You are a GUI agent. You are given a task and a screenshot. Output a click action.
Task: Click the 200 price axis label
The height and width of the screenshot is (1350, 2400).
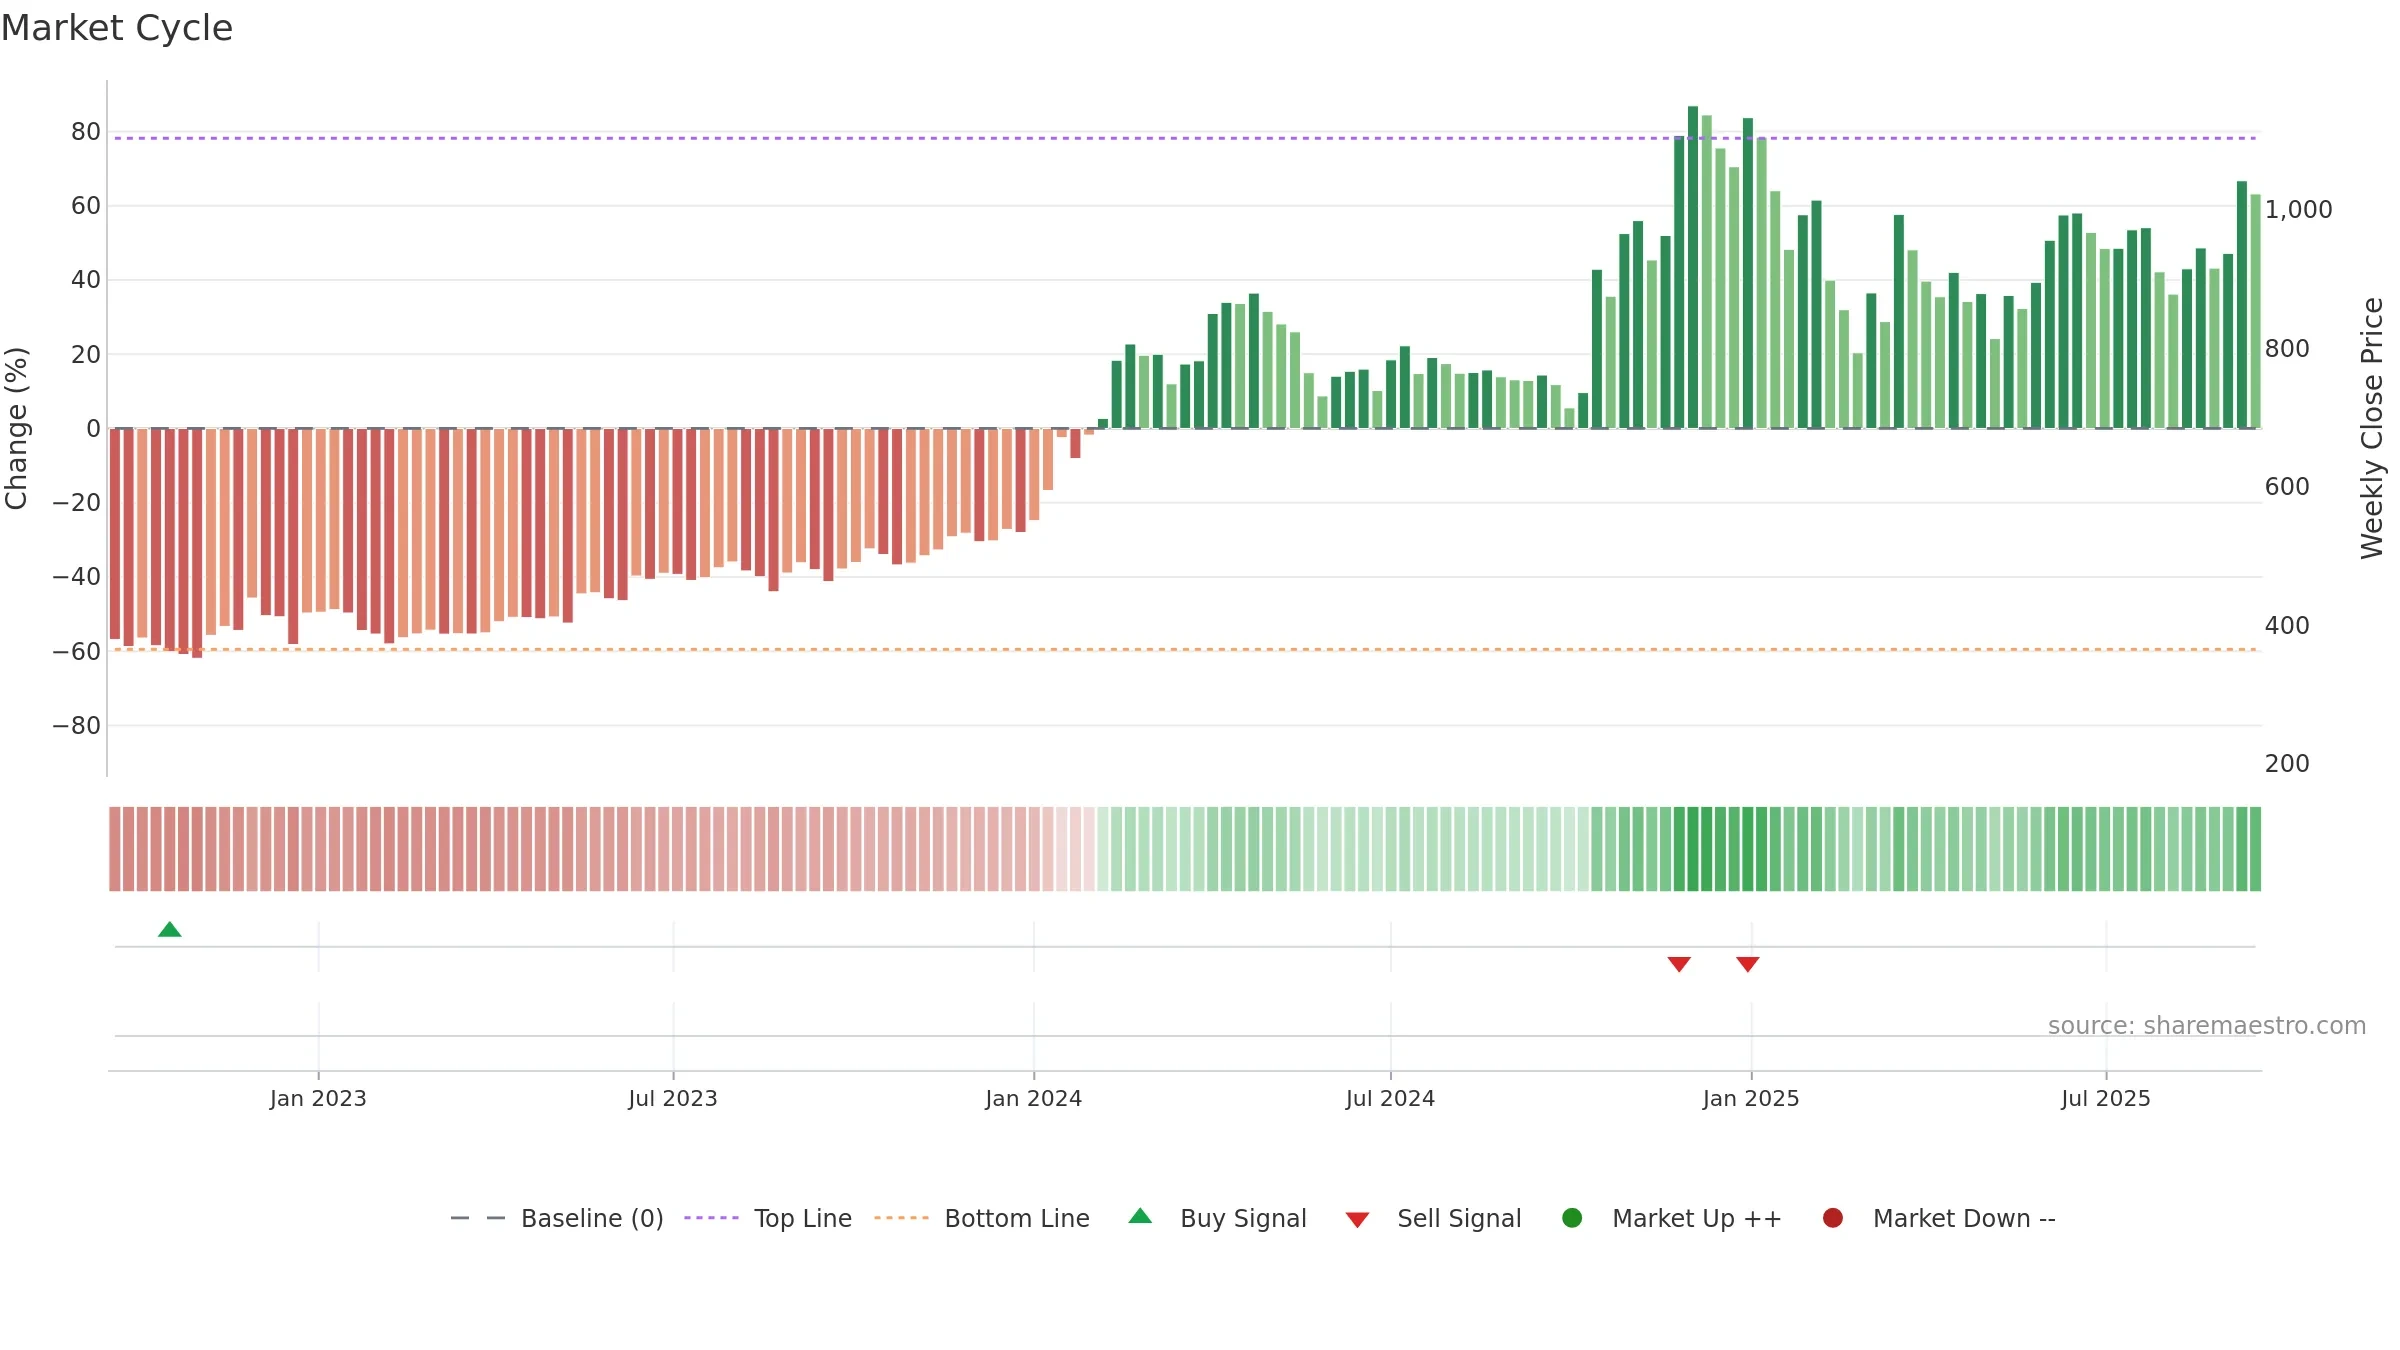point(2287,764)
